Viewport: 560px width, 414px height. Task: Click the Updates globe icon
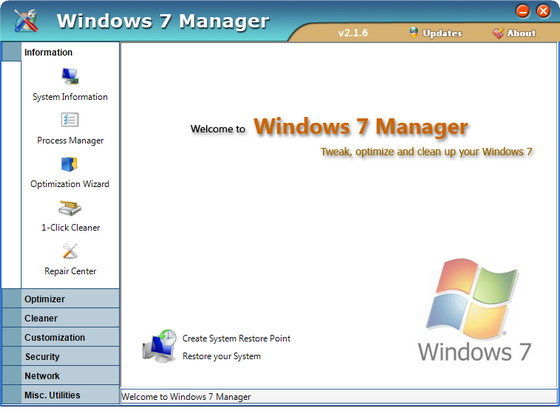pos(414,33)
